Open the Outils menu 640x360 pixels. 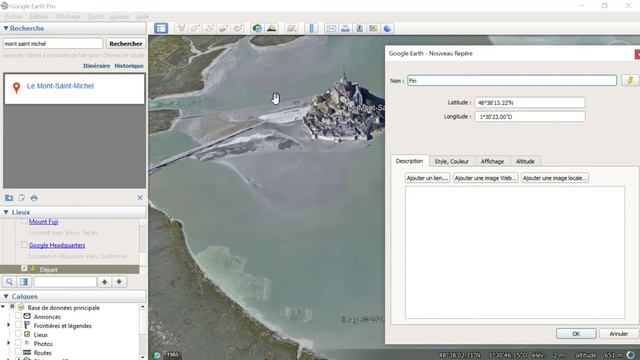pos(96,17)
